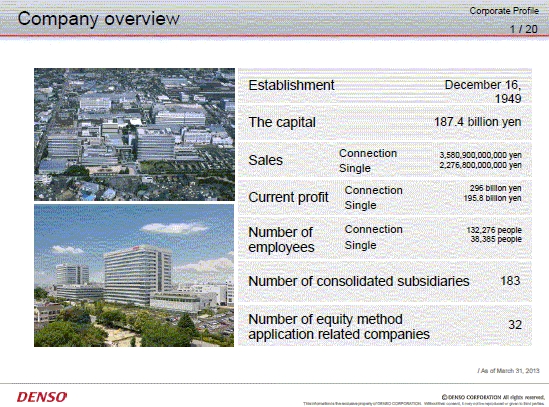Click the DENSO CORPORATION copyright notice

pos(493,397)
